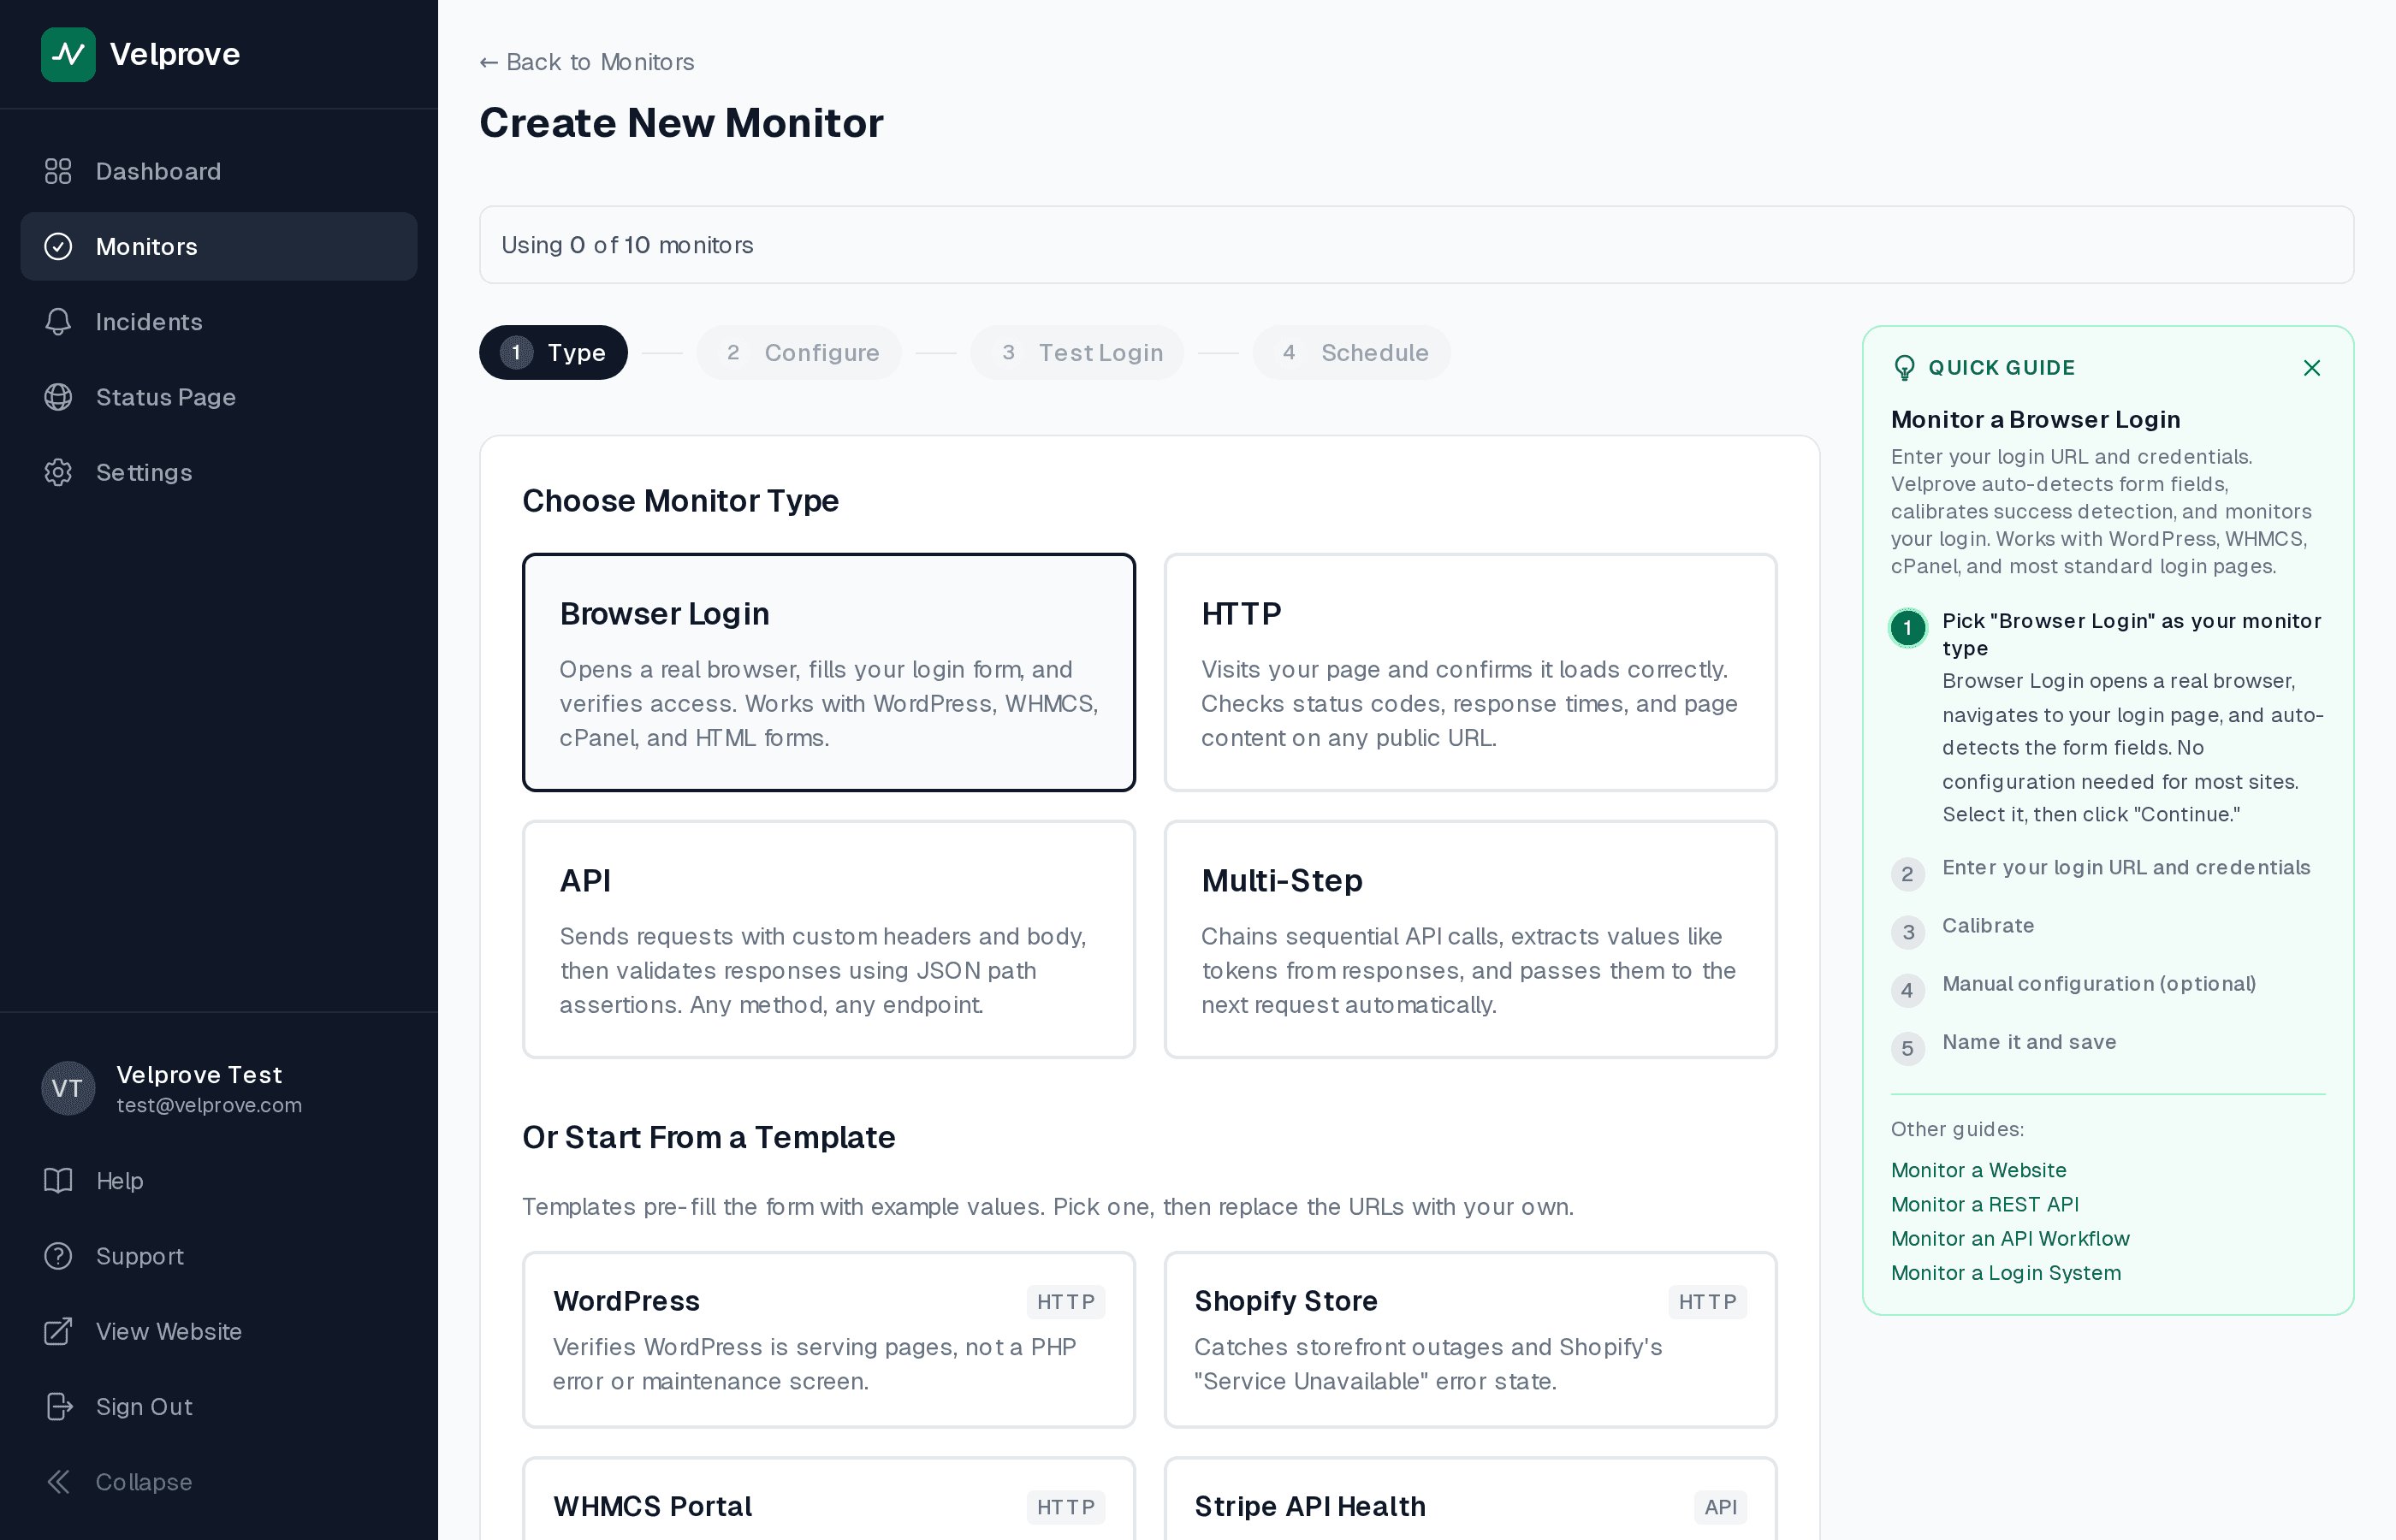Click the API badge on Stripe API Health
The image size is (2396, 1540).
1720,1507
